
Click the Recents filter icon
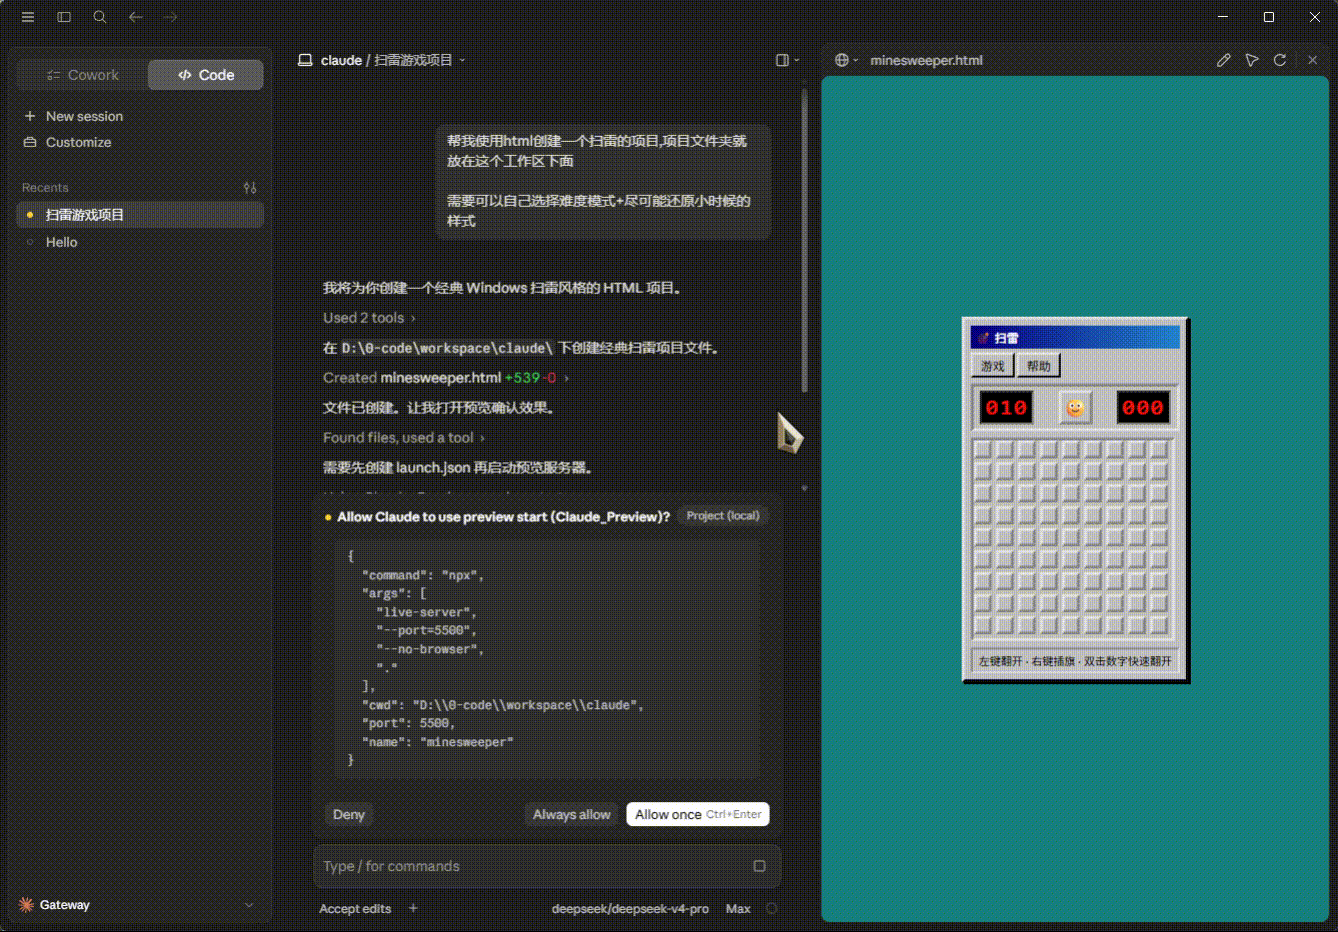coord(250,187)
